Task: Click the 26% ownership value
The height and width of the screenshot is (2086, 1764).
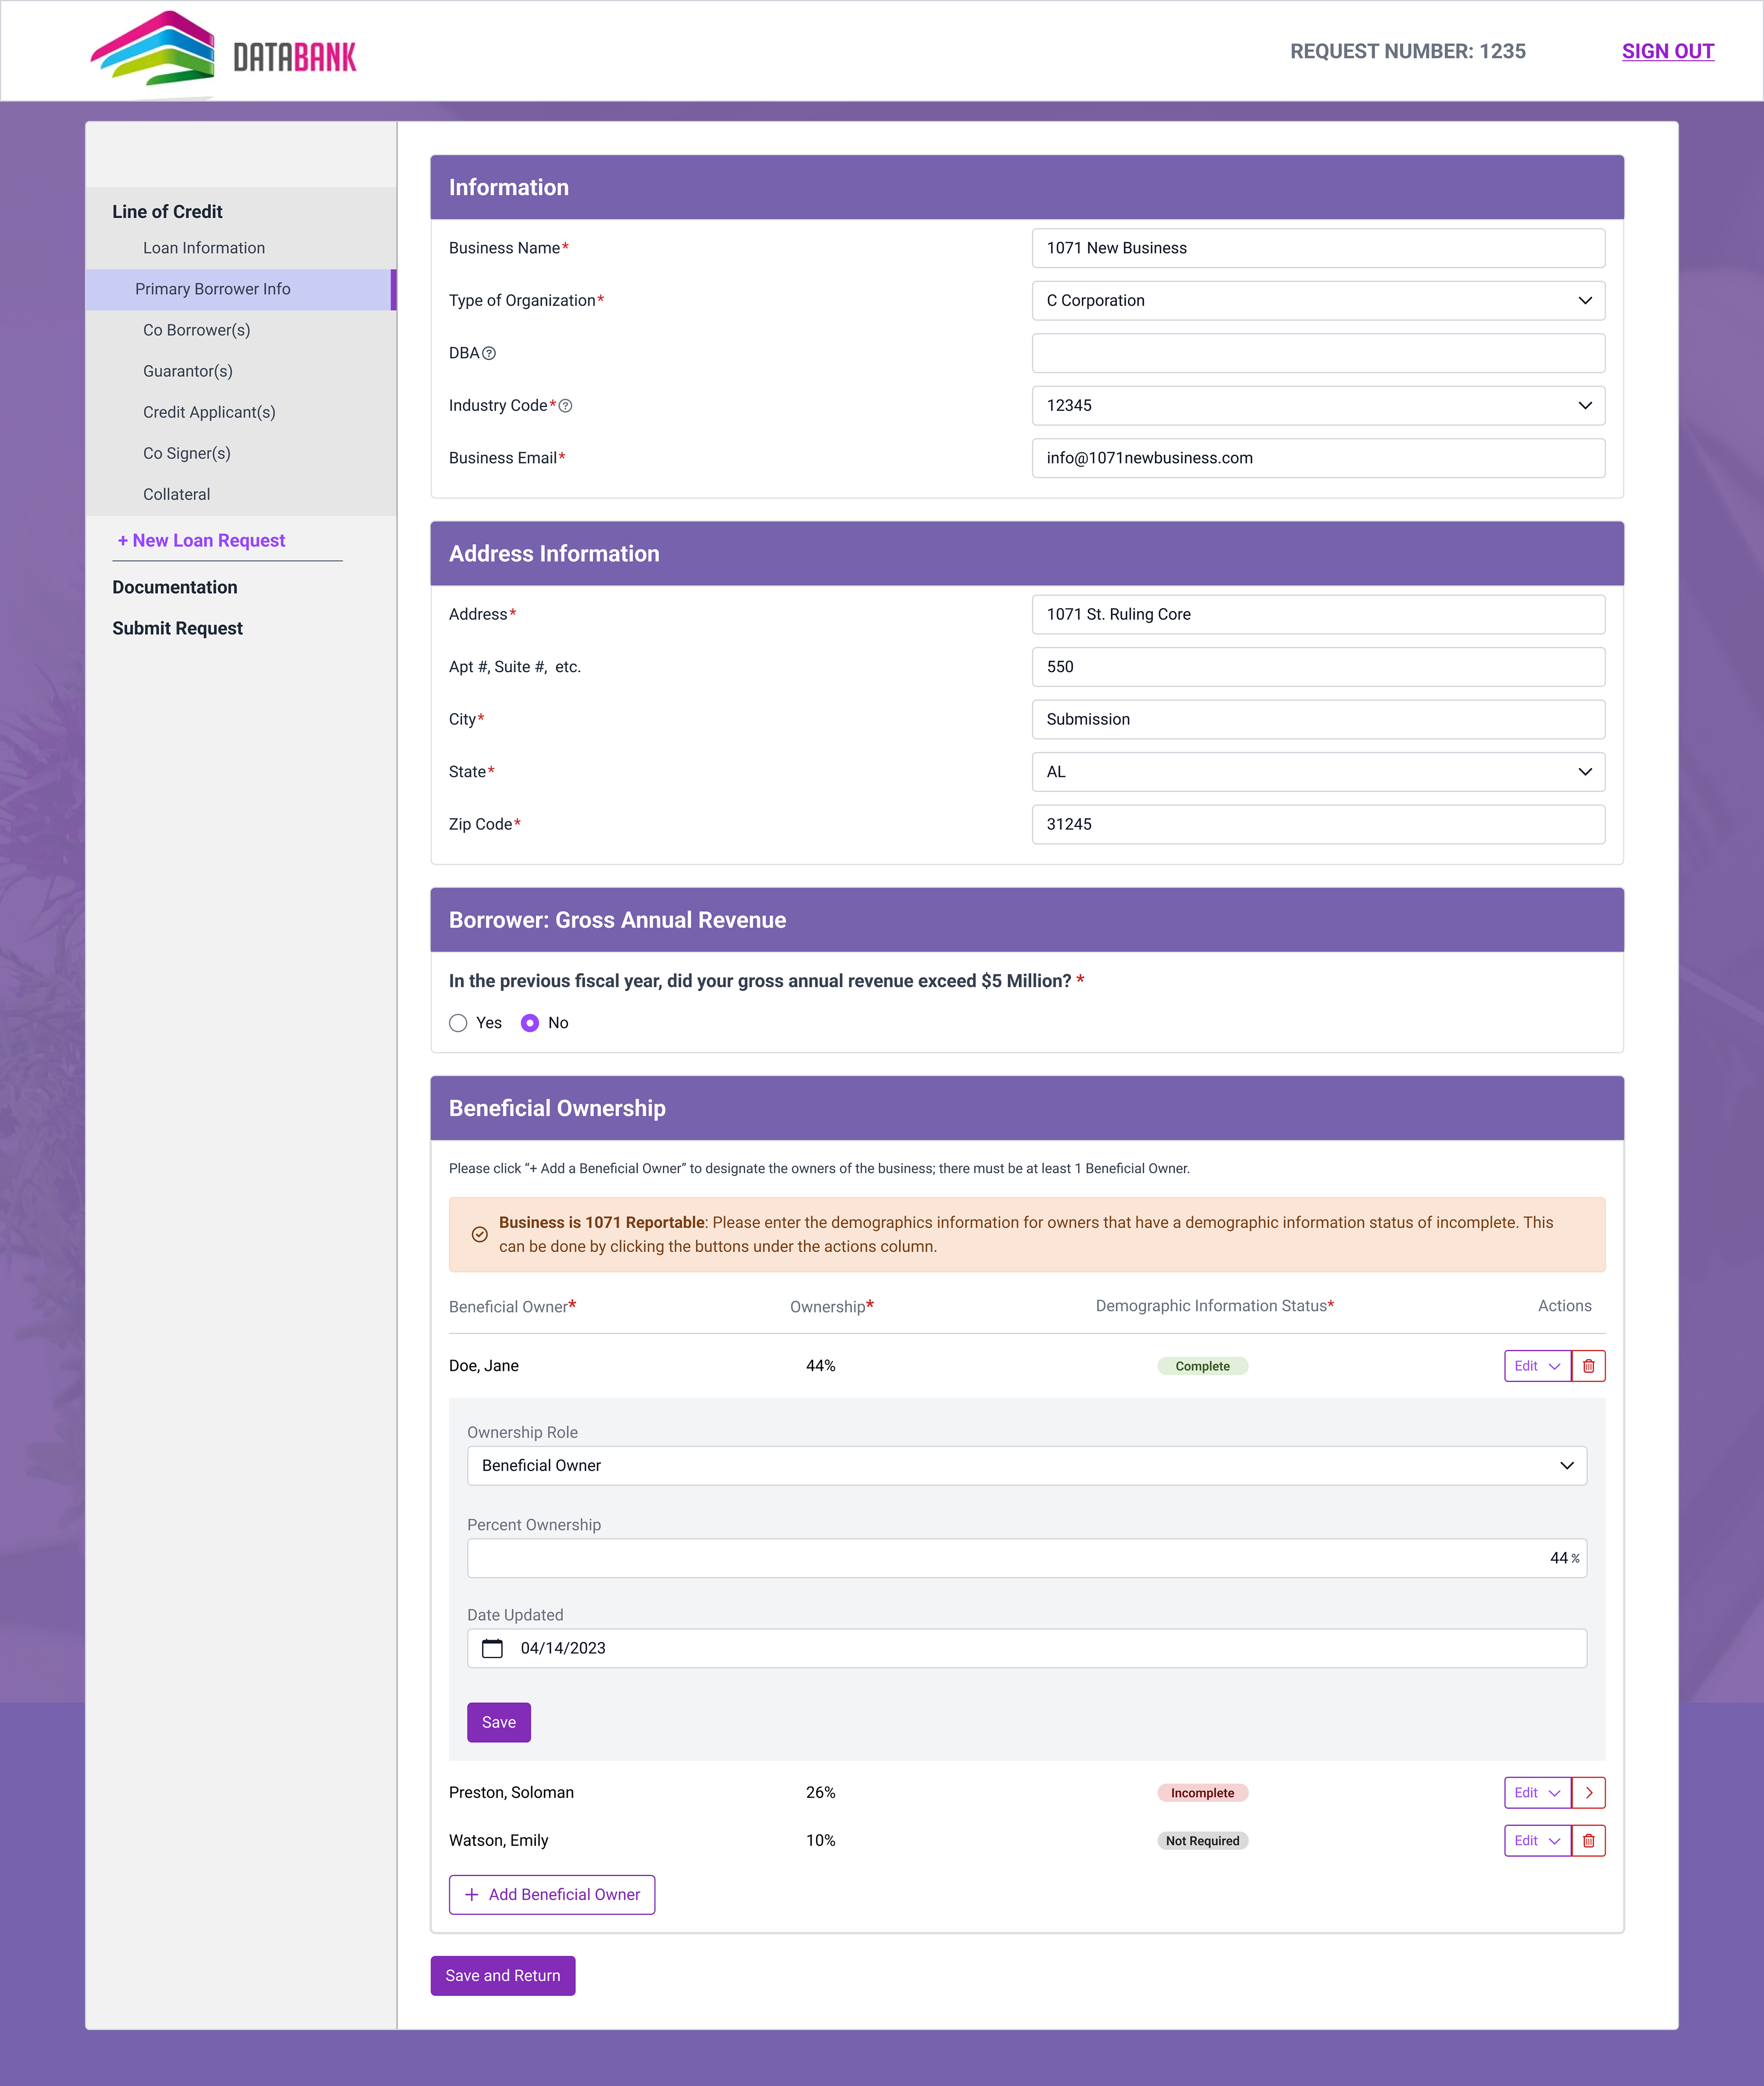Action: click(x=821, y=1793)
